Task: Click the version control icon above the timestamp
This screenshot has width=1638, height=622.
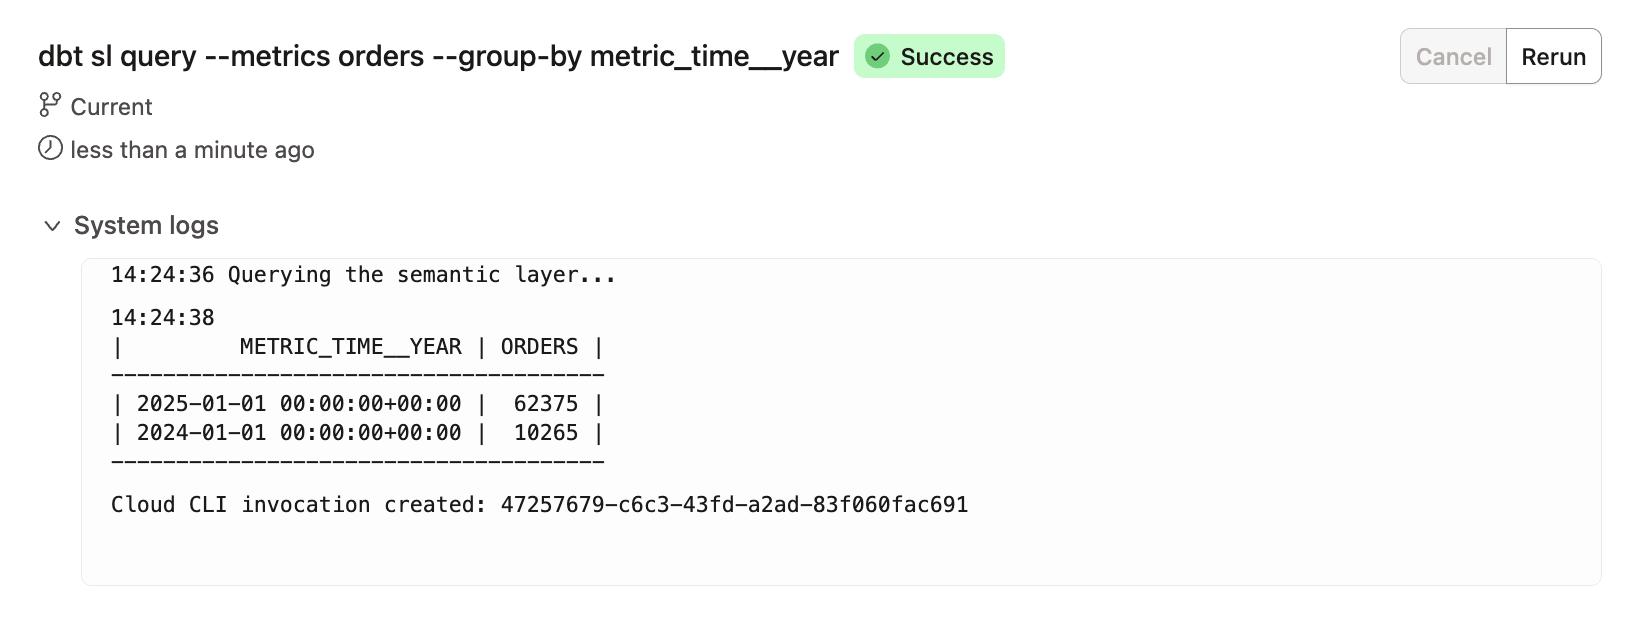Action: tap(49, 104)
